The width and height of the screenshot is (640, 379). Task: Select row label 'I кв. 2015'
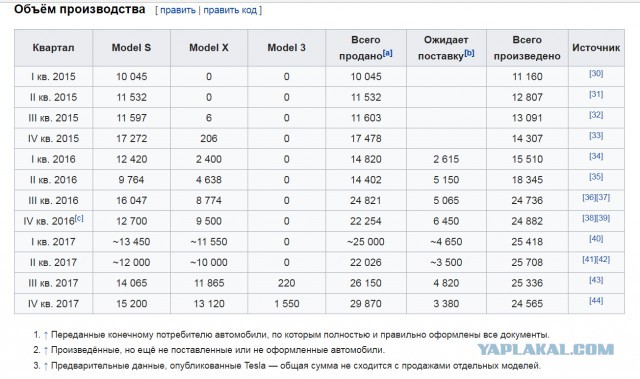point(53,77)
